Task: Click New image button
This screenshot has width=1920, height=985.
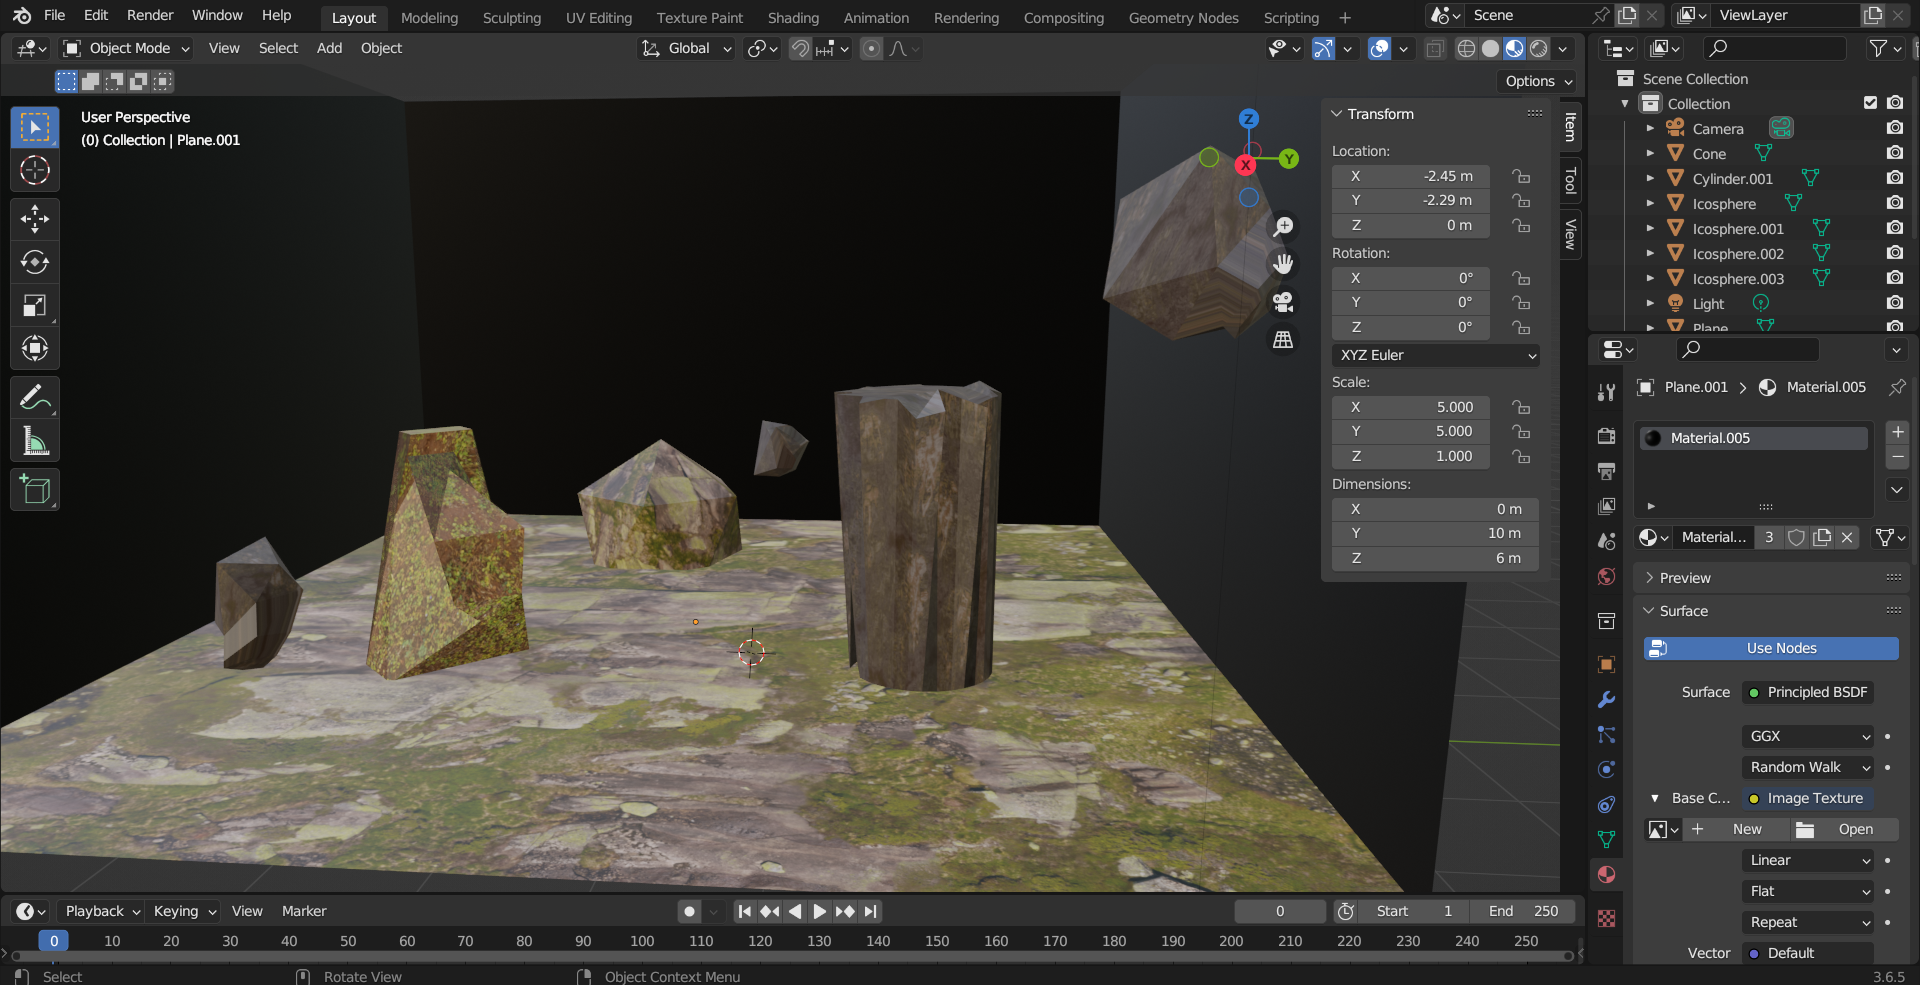Action: click(1738, 829)
